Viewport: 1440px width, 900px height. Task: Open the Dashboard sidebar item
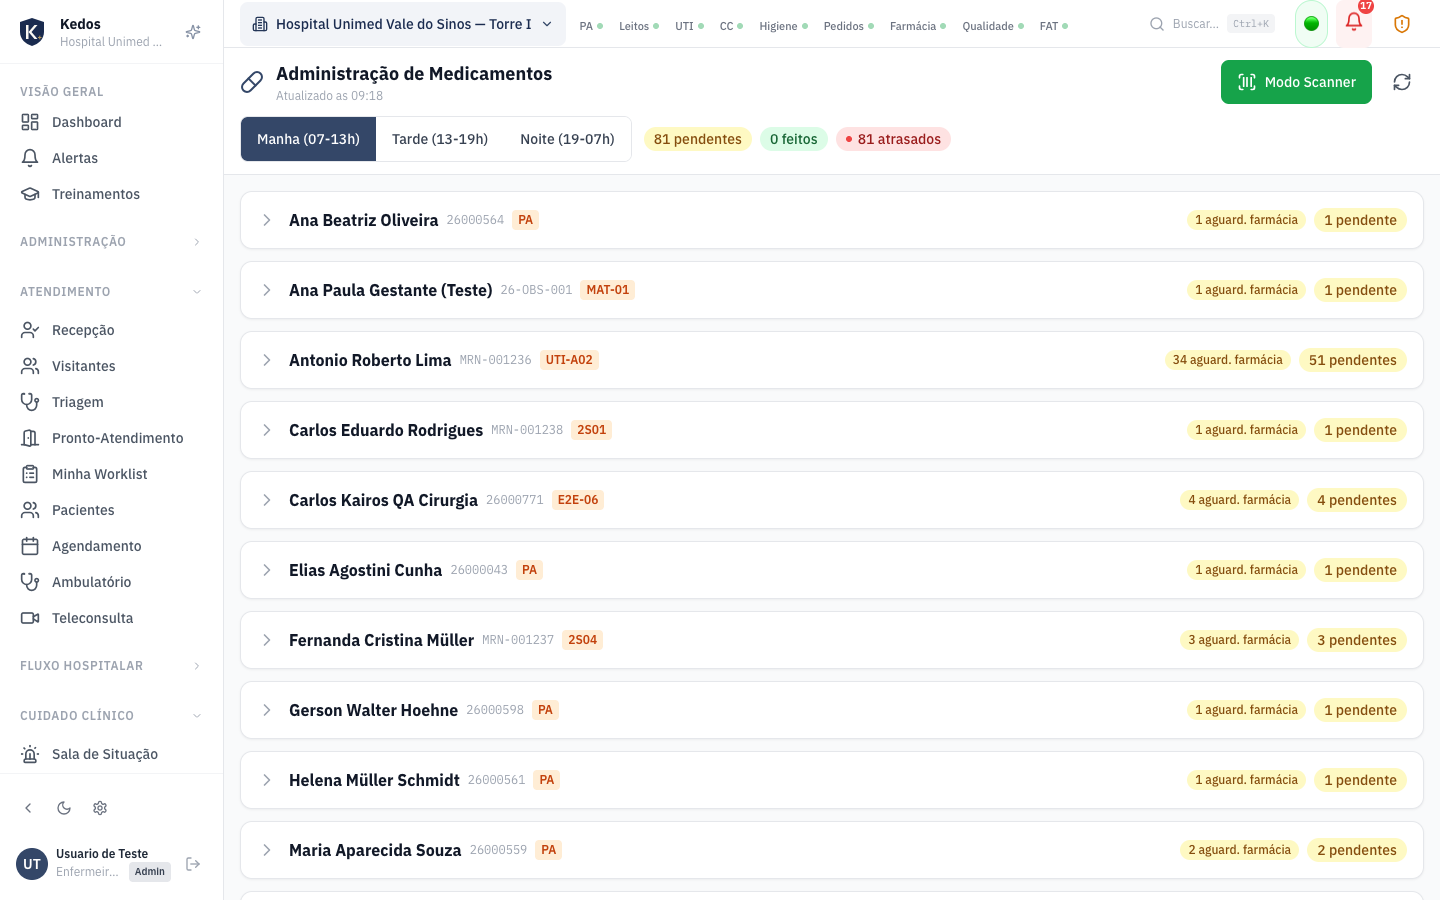click(x=111, y=122)
